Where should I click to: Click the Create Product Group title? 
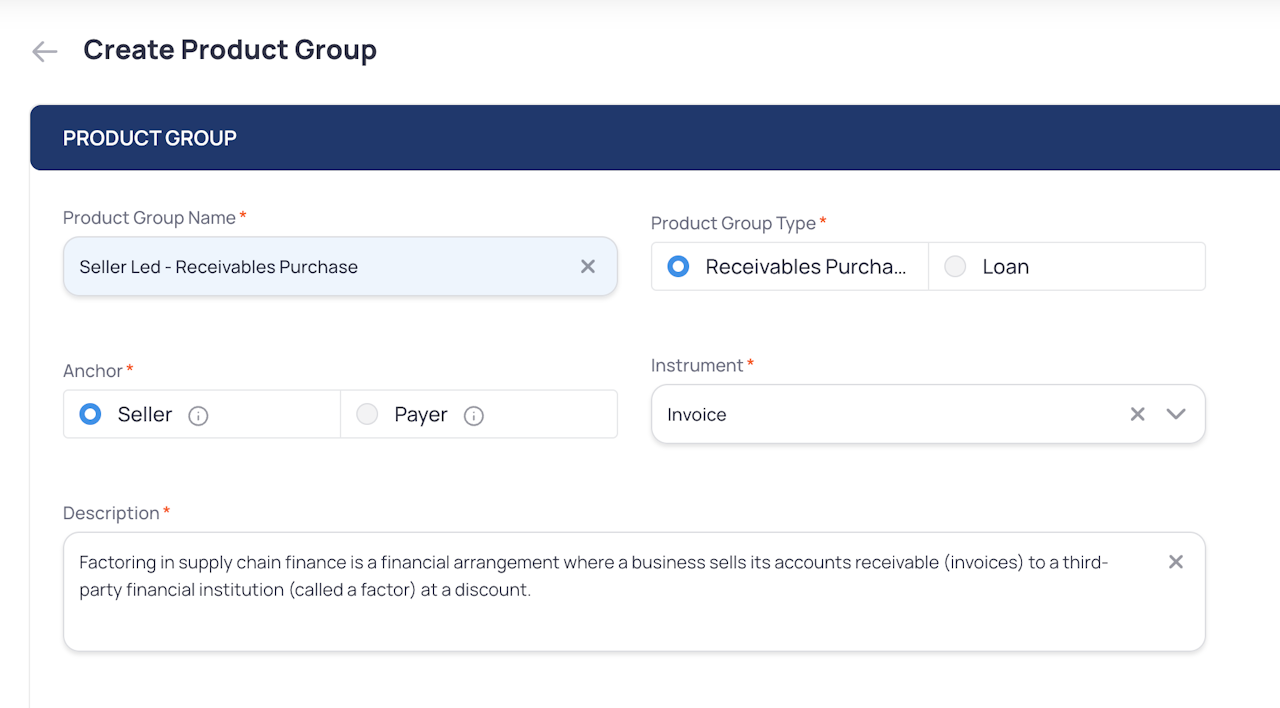point(230,50)
